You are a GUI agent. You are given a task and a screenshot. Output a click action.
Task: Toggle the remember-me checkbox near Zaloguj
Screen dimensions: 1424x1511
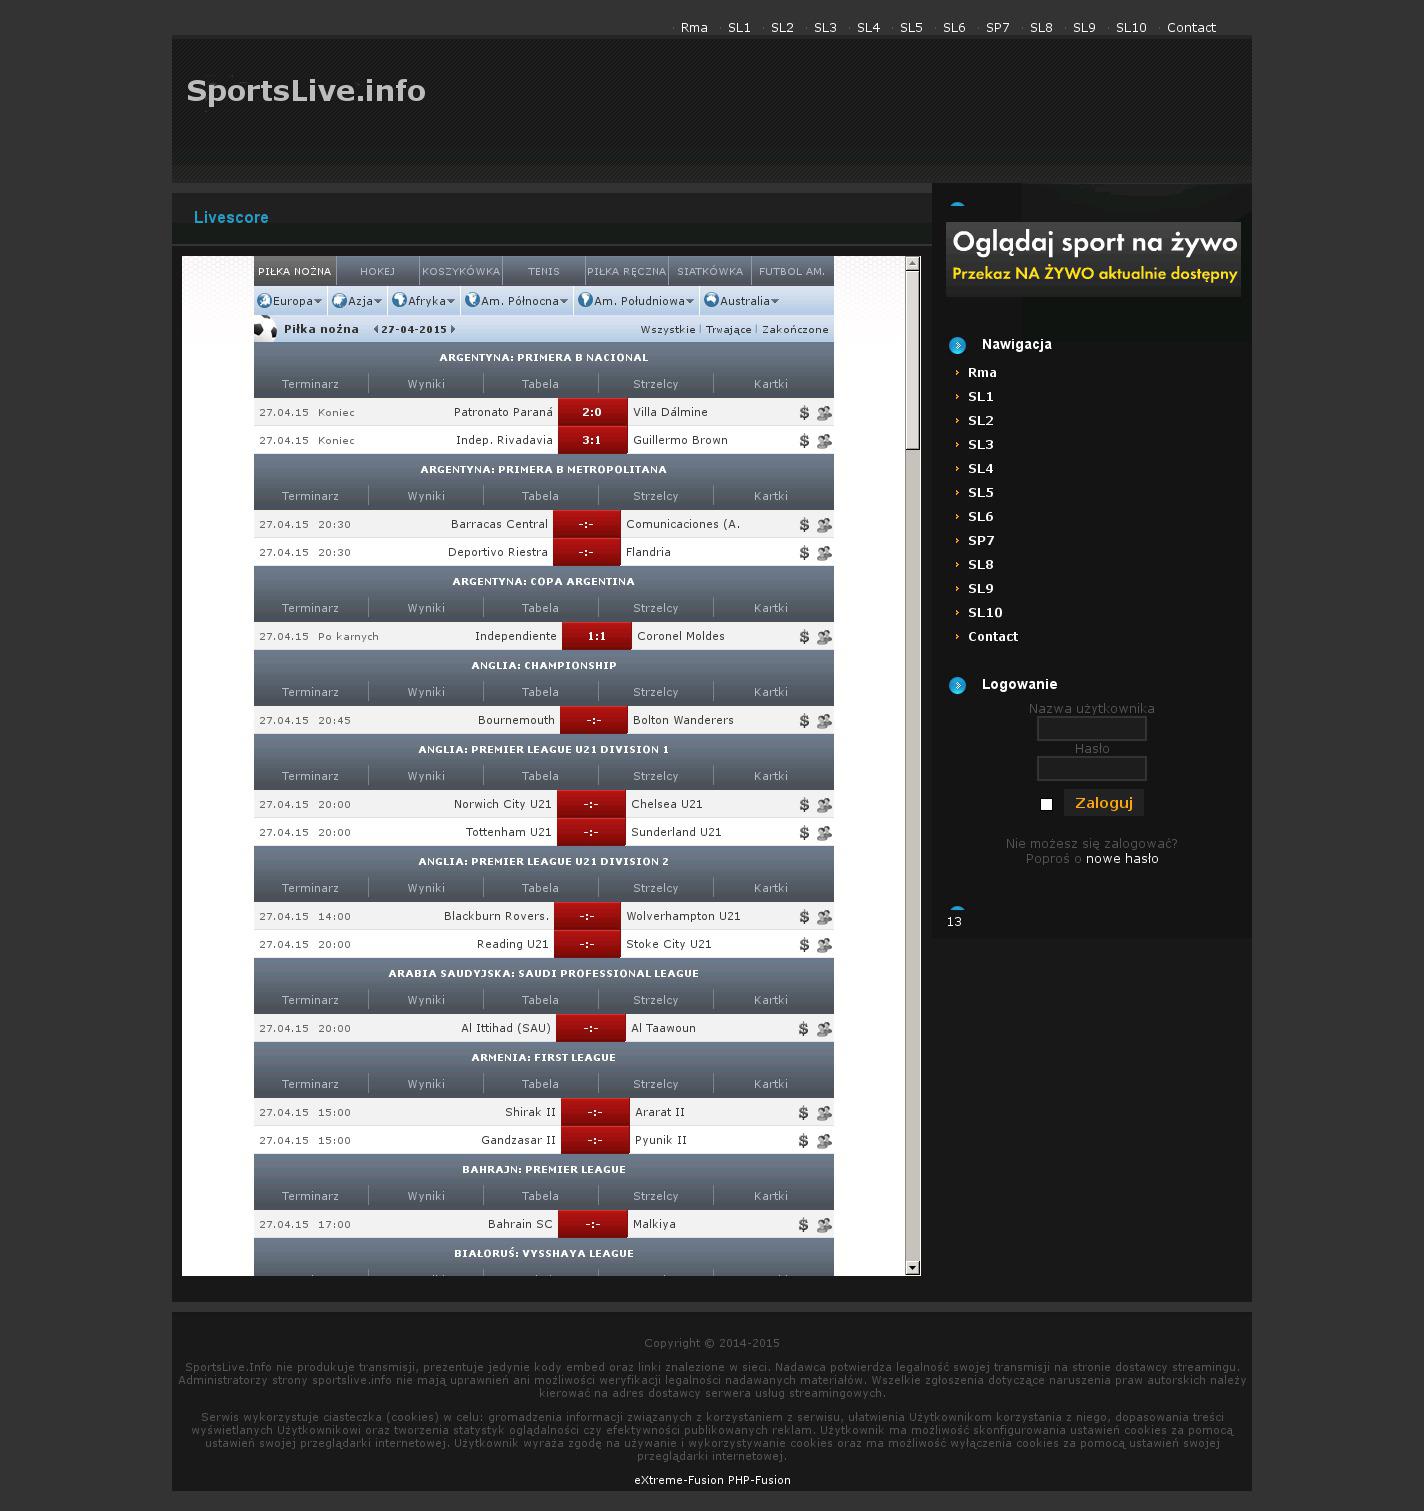[1046, 804]
